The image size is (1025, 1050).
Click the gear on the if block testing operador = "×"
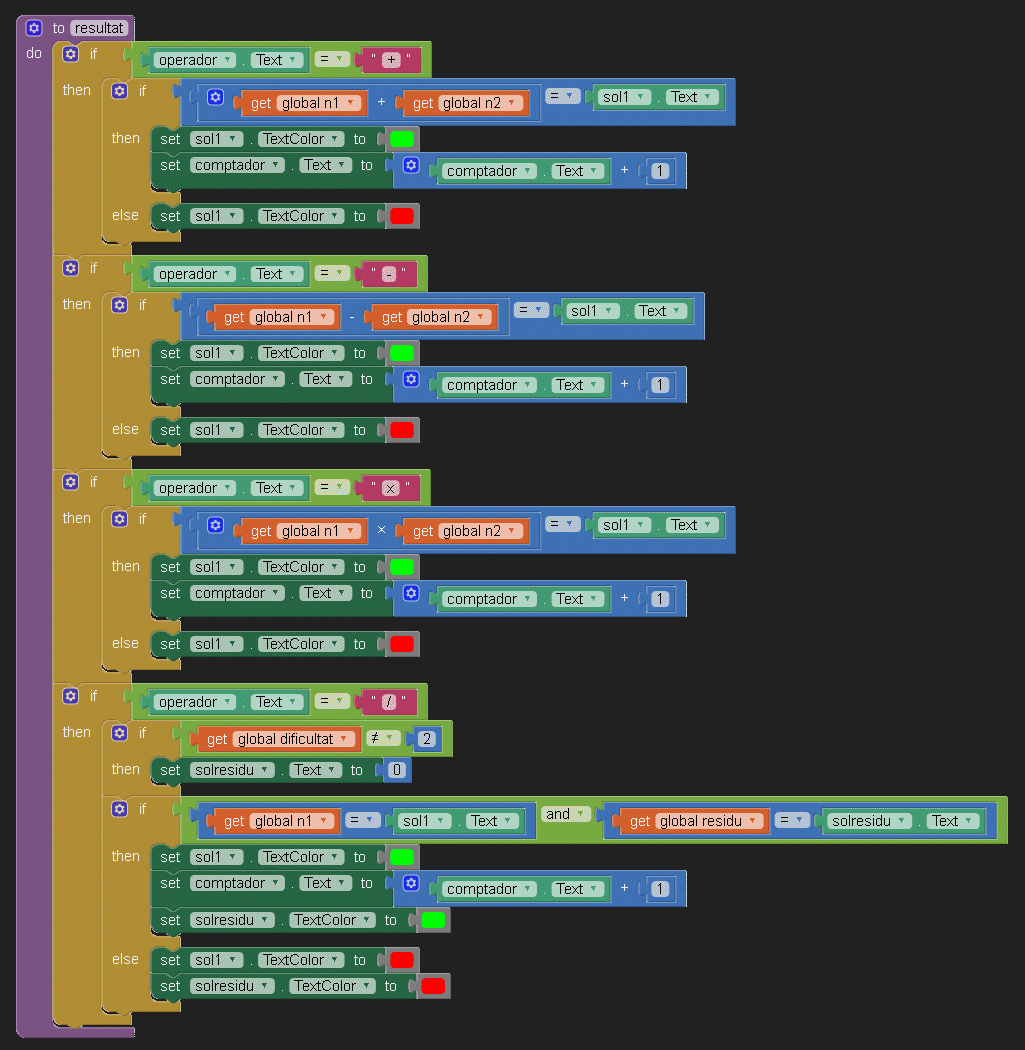tap(71, 482)
